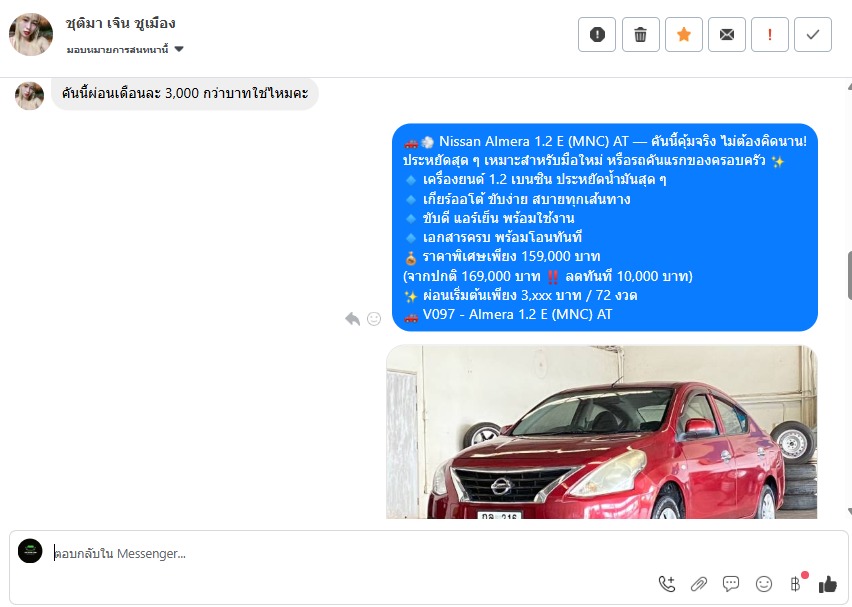
Task: Click contact name ชุติมา เจิน ชูเมือง
Action: pos(120,23)
